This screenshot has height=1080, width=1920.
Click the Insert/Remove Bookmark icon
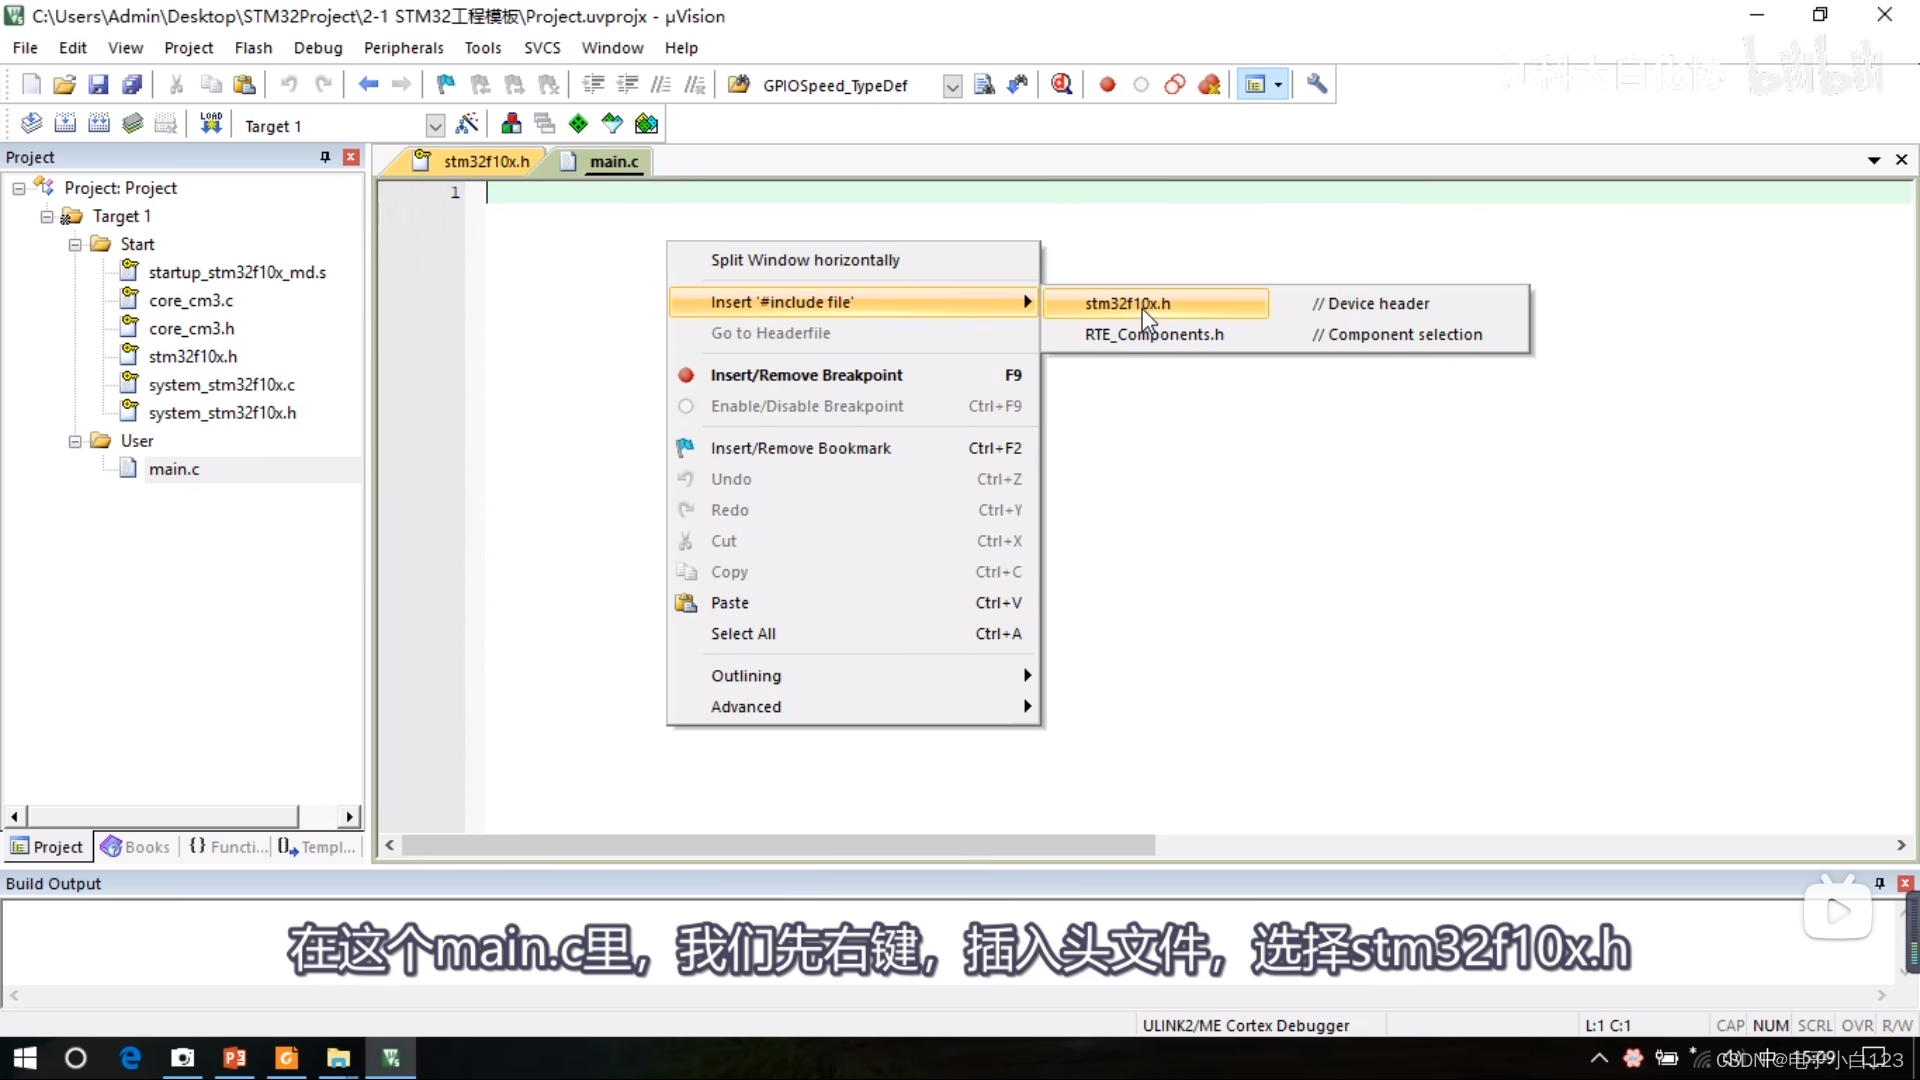coord(445,85)
